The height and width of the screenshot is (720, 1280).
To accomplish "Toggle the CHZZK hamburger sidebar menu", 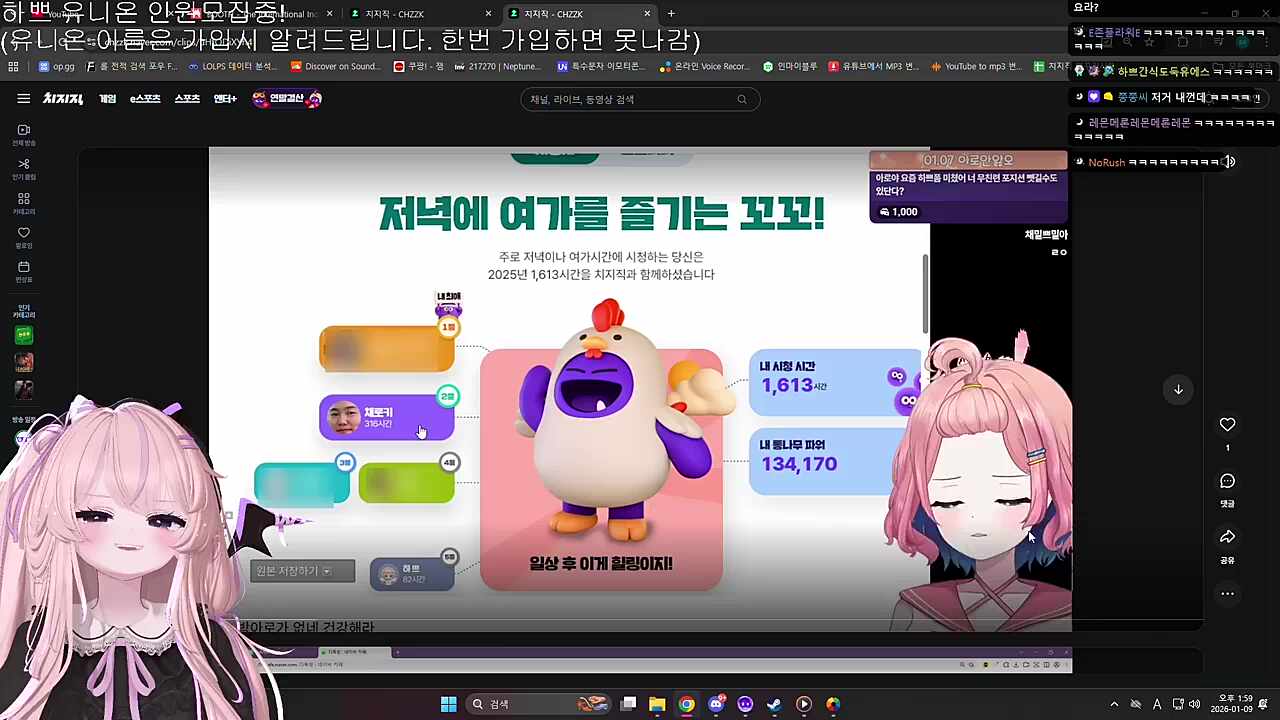I will tap(23, 98).
